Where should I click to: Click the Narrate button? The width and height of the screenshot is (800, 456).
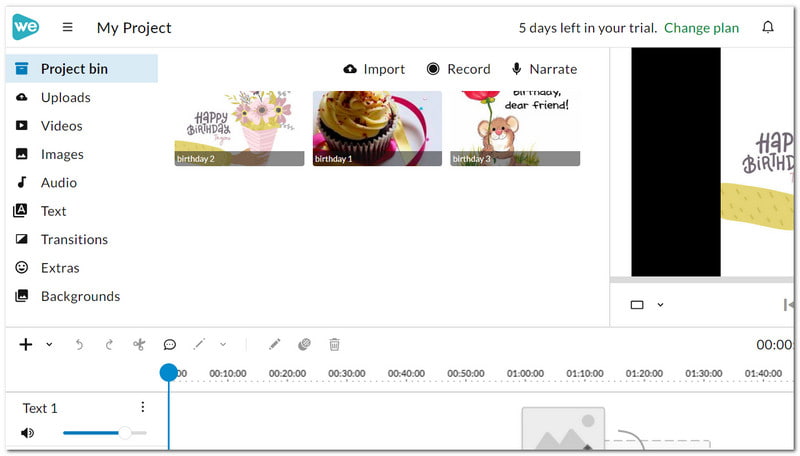544,69
